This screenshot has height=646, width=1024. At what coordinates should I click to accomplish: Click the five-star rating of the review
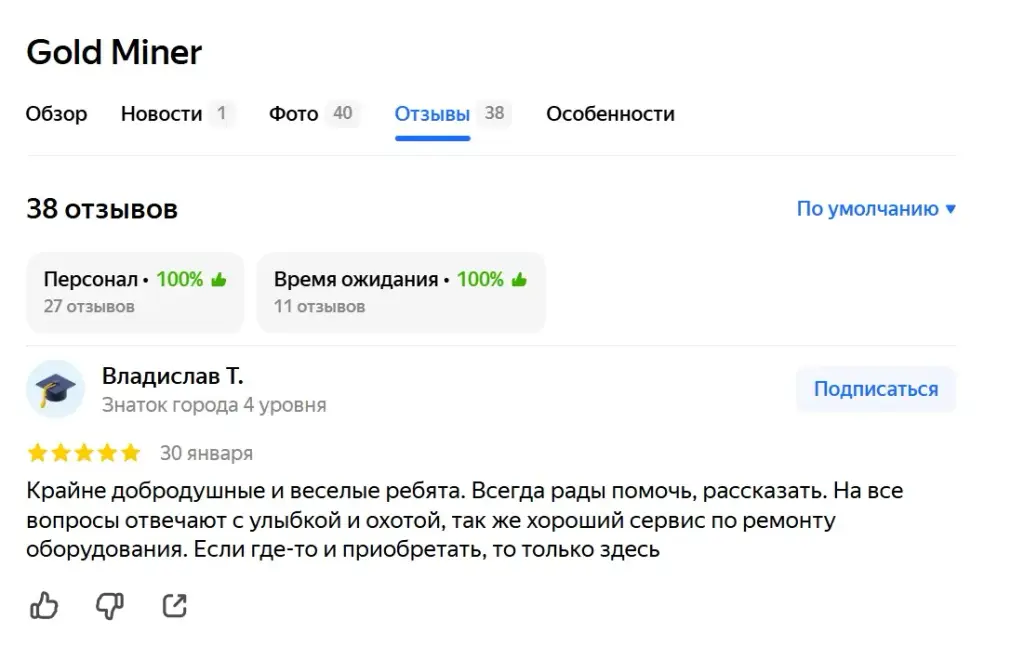pyautogui.click(x=84, y=453)
